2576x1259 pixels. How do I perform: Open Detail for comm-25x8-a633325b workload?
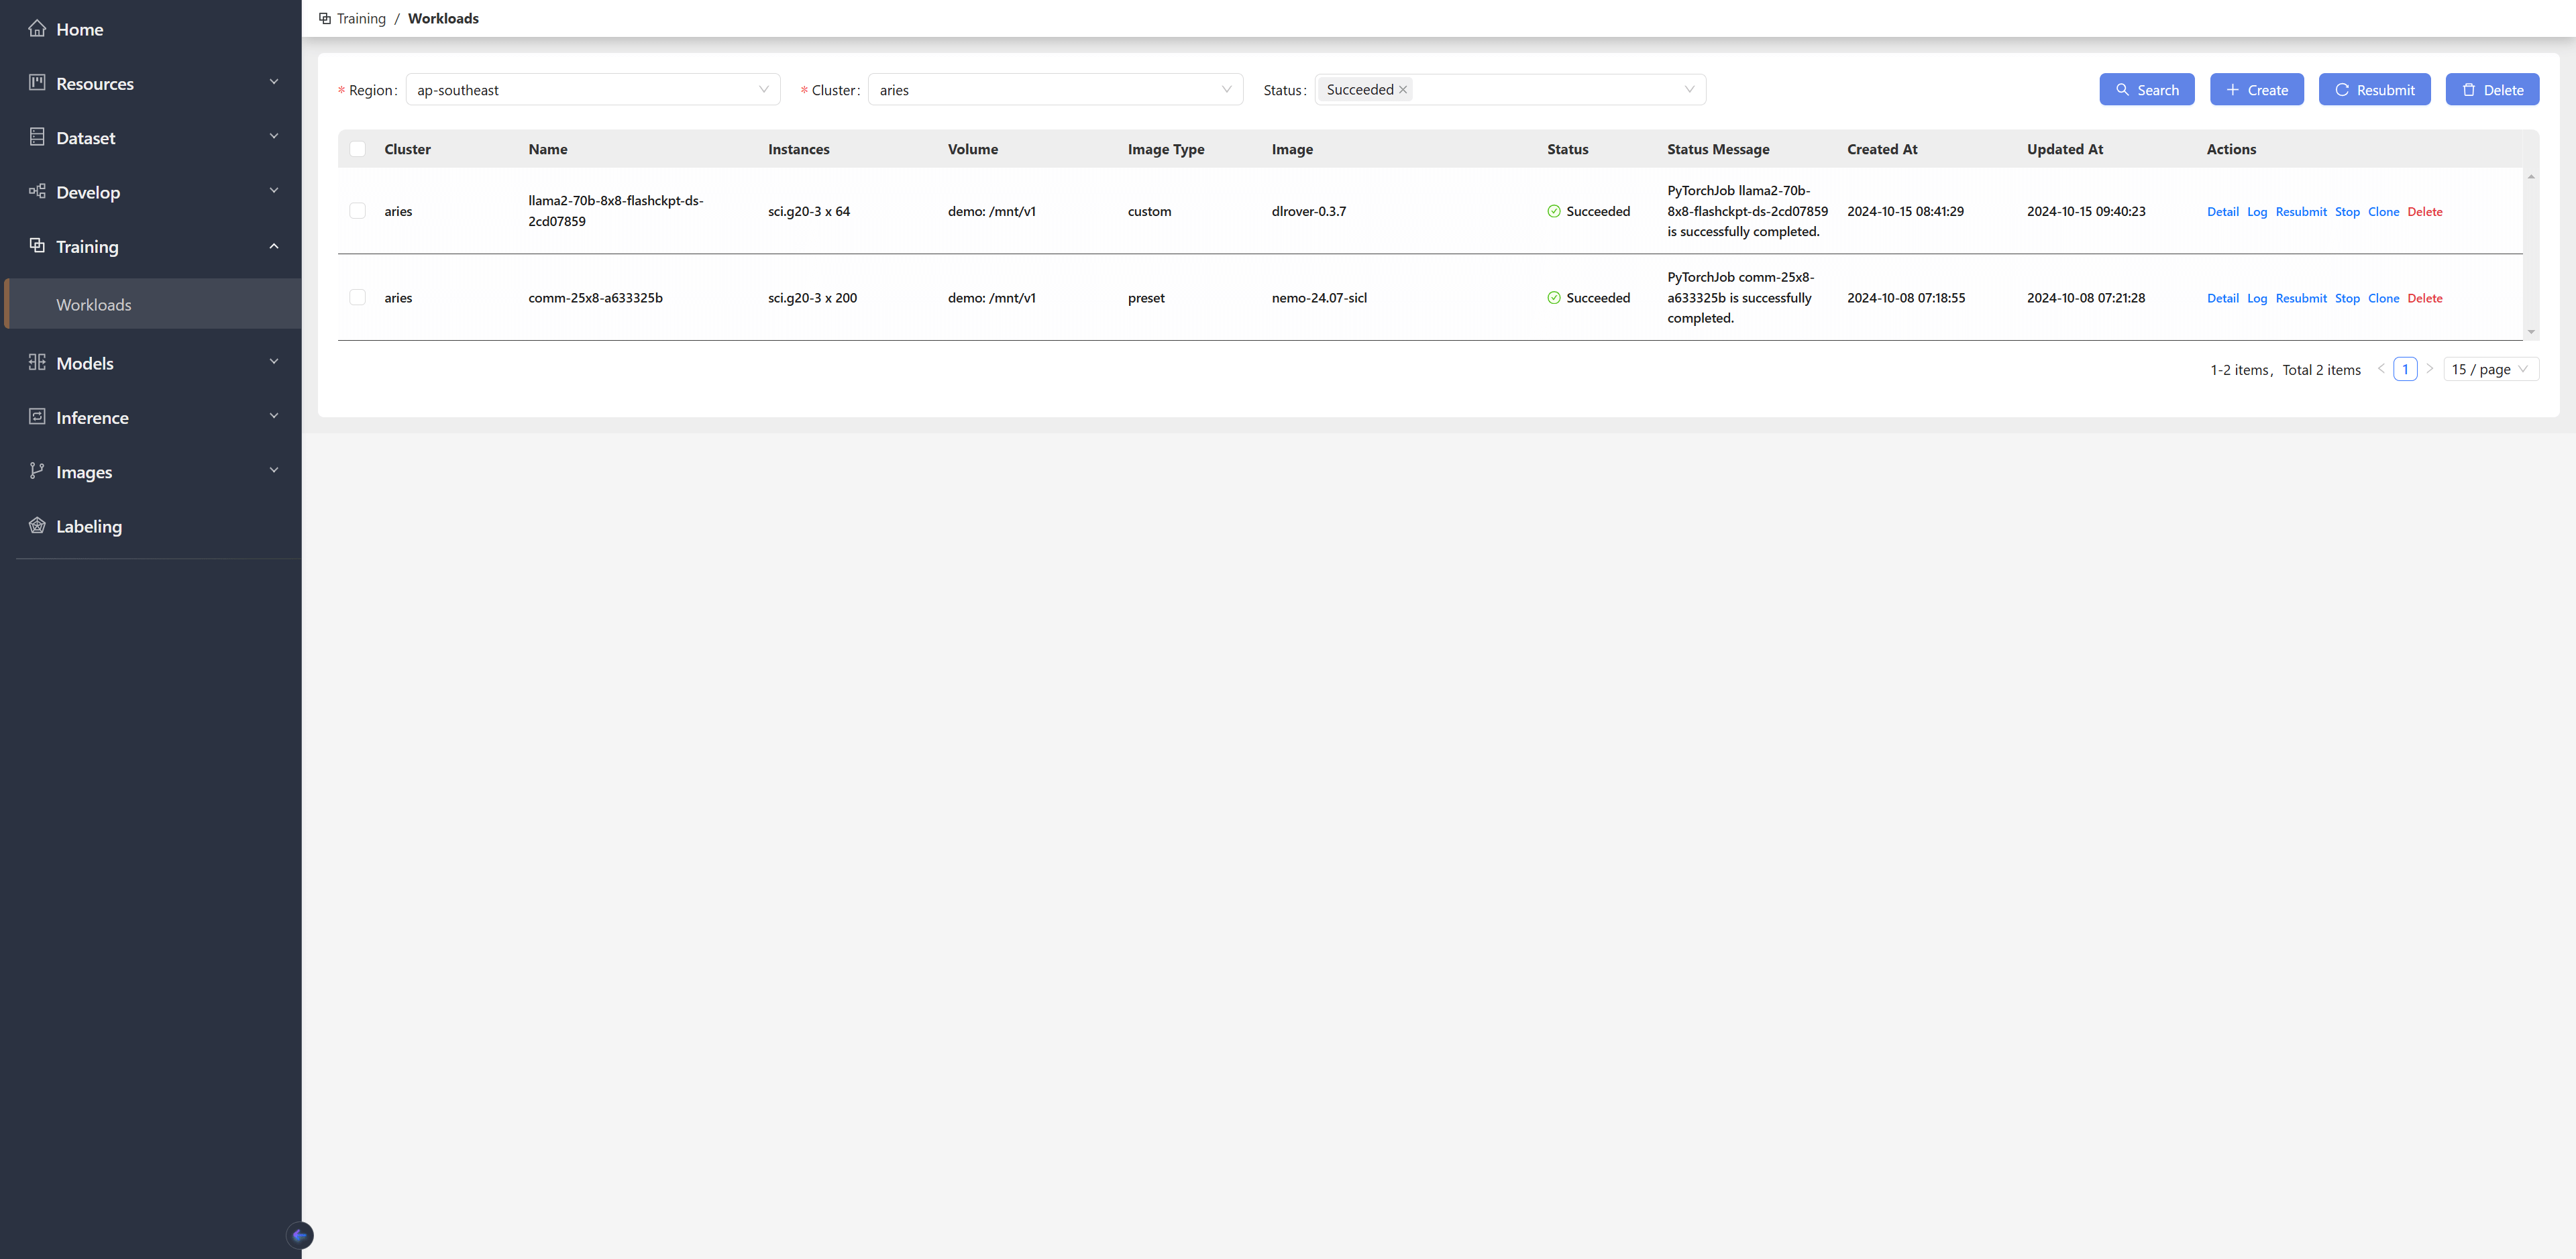[x=2222, y=298]
